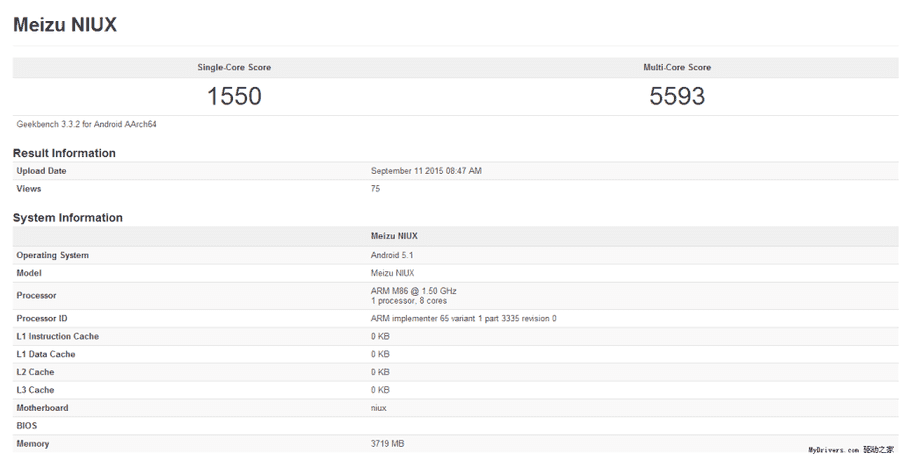Select the Model row label
Image resolution: width=900 pixels, height=460 pixels.
click(x=29, y=273)
